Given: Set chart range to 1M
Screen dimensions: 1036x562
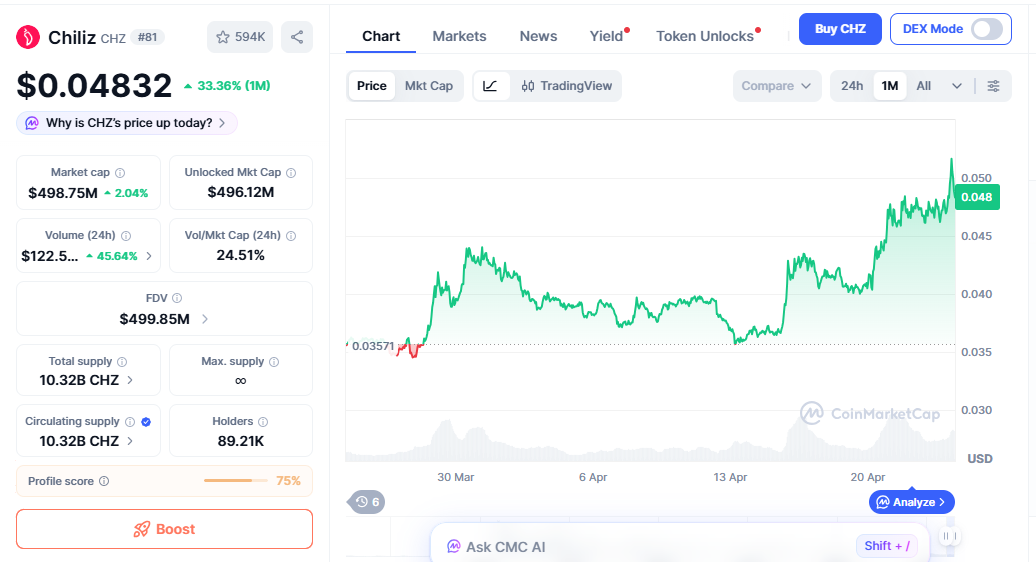Looking at the screenshot, I should [890, 86].
